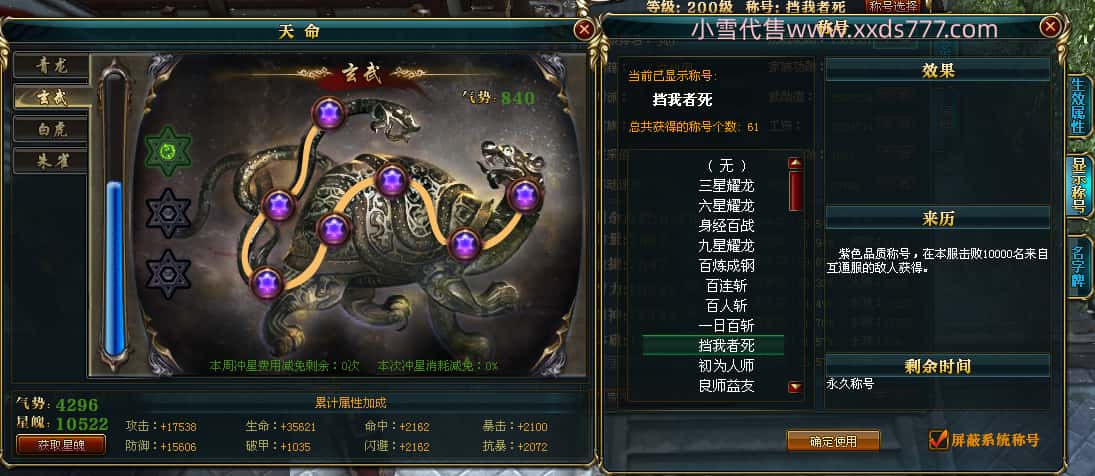The image size is (1095, 476).
Task: Open the 称号选择 button at the top
Action: click(x=893, y=6)
